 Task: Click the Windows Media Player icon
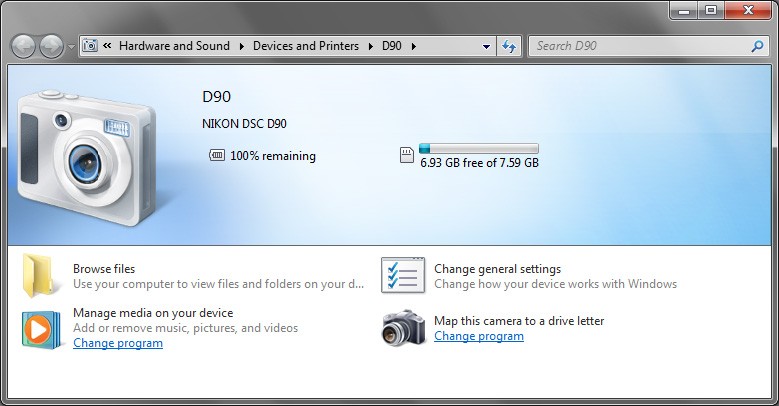(41, 329)
